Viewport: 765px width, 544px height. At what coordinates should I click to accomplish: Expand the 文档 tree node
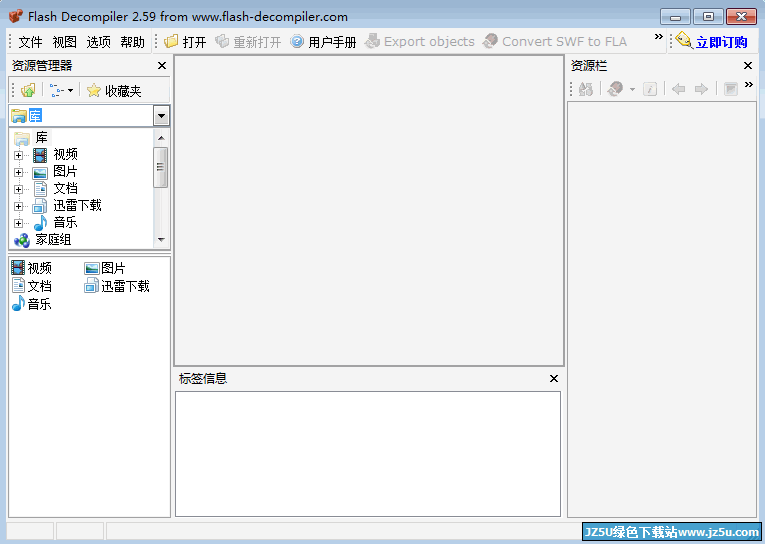(x=18, y=190)
